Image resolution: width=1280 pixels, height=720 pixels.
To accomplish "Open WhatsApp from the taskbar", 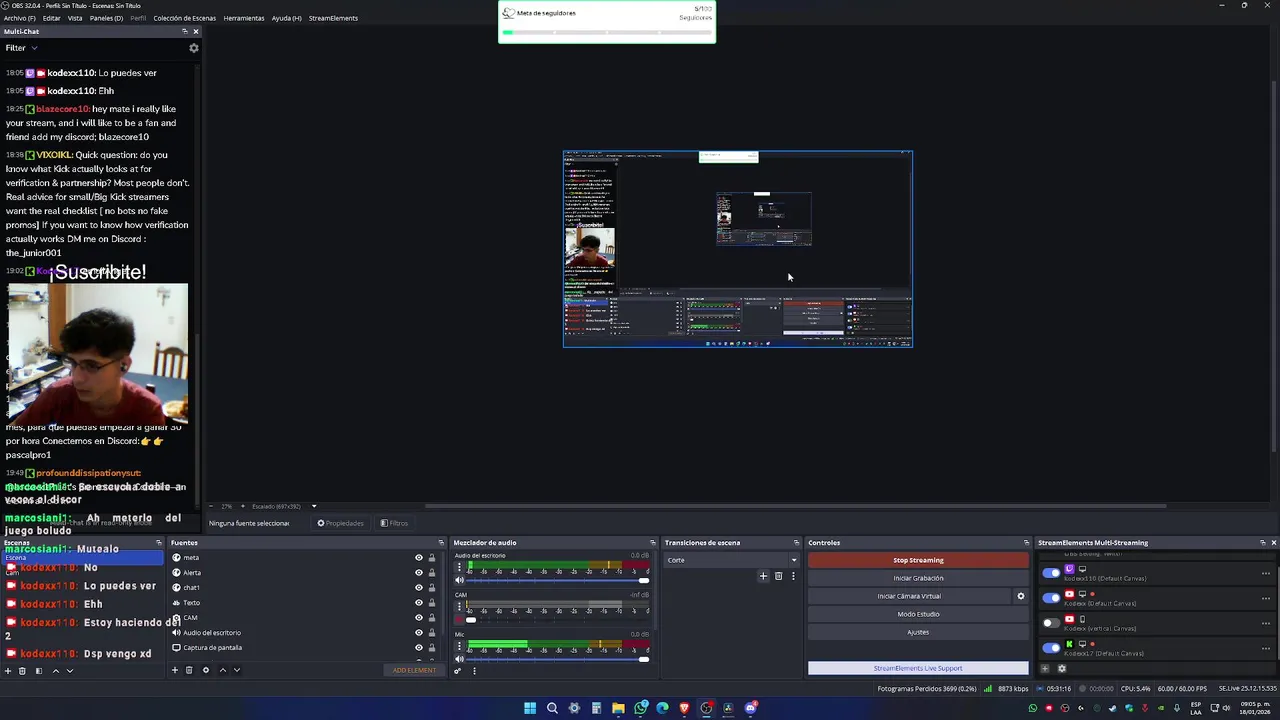I will (640, 708).
